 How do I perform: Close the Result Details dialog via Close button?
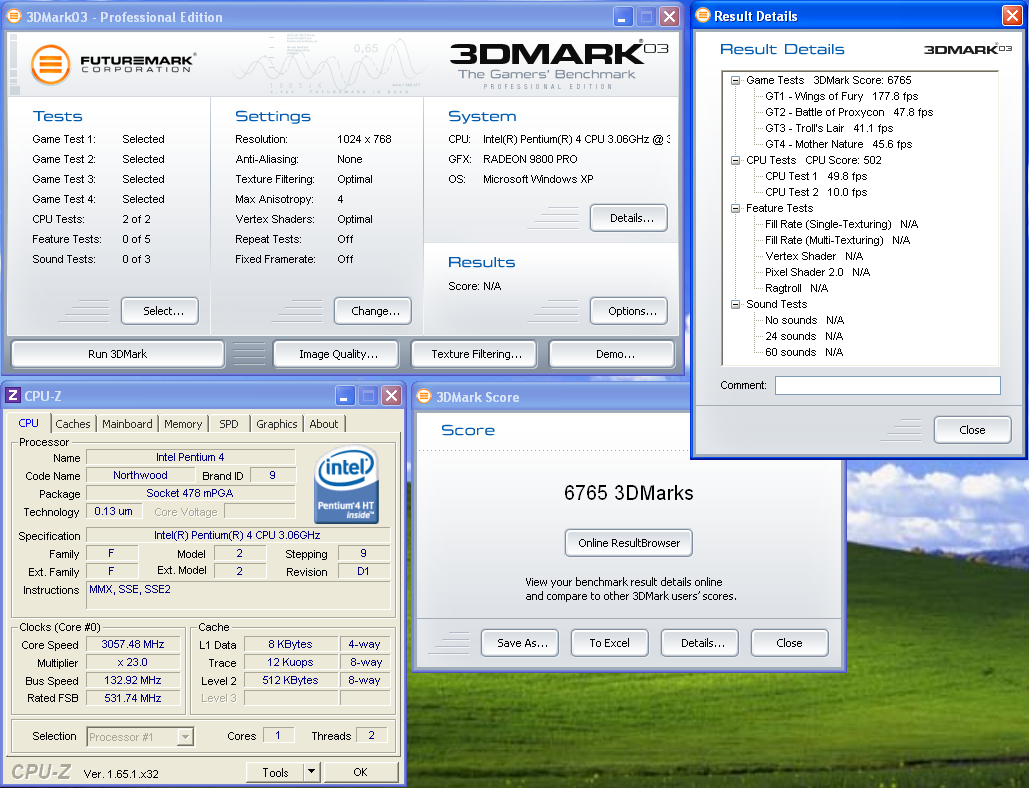(973, 430)
